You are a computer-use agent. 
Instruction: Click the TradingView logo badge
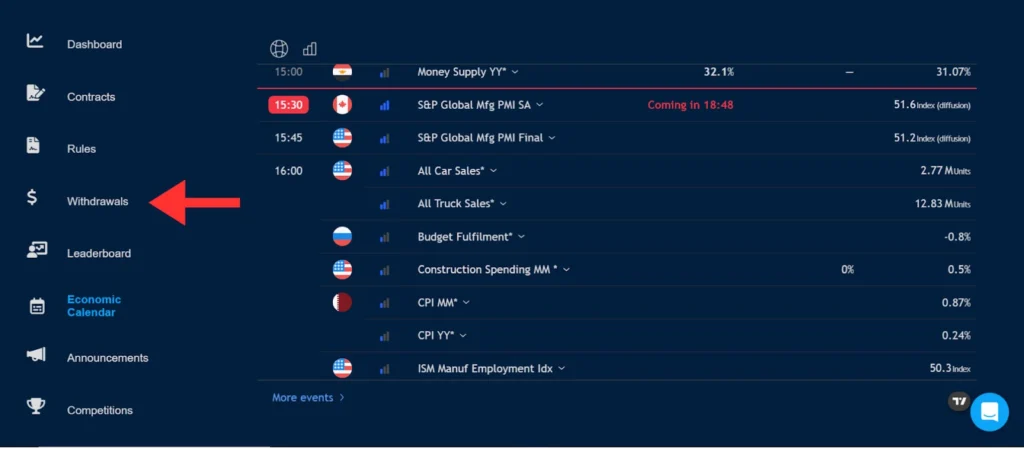[x=959, y=401]
